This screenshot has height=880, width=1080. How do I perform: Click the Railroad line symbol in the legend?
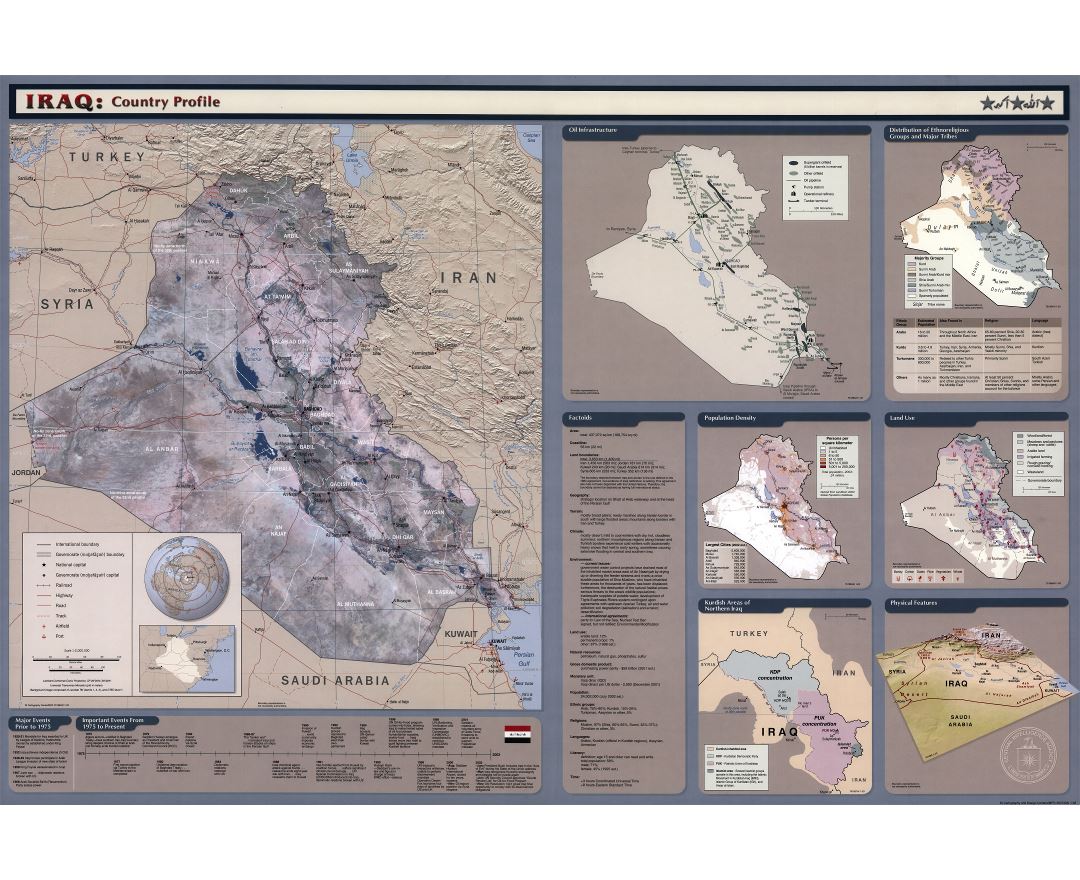click(x=44, y=585)
